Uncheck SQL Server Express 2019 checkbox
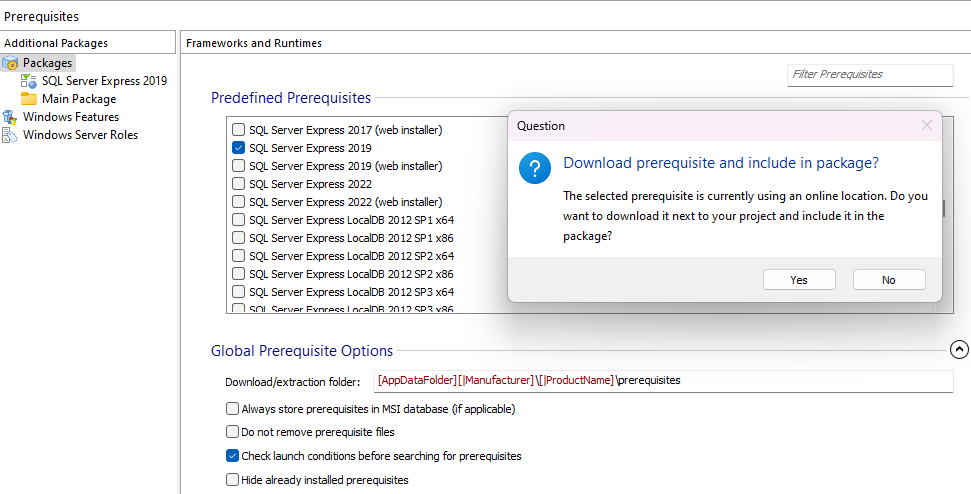Image resolution: width=971 pixels, height=494 pixels. pos(238,148)
